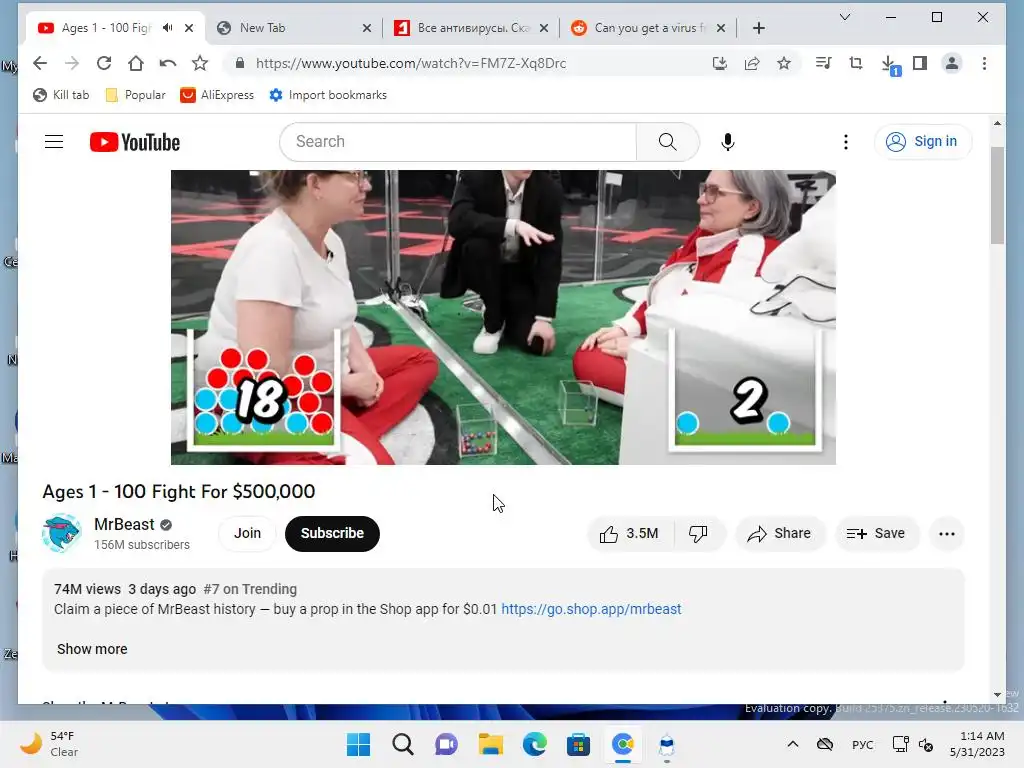Click the #7 on Trending label
The image size is (1024, 768).
coord(250,589)
